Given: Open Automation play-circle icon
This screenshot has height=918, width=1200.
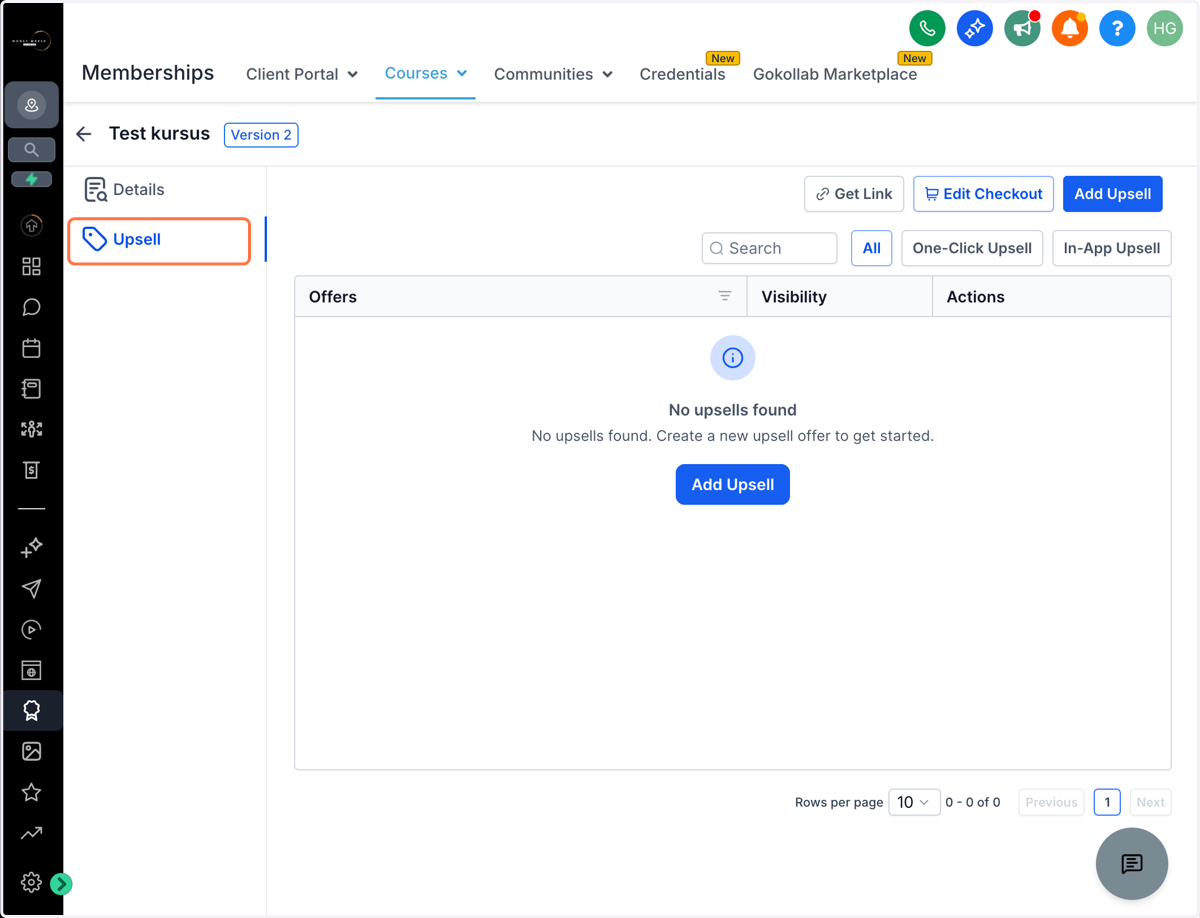Looking at the screenshot, I should (x=31, y=629).
